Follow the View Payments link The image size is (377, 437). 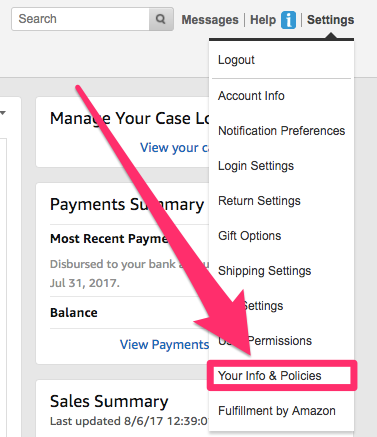coord(164,344)
